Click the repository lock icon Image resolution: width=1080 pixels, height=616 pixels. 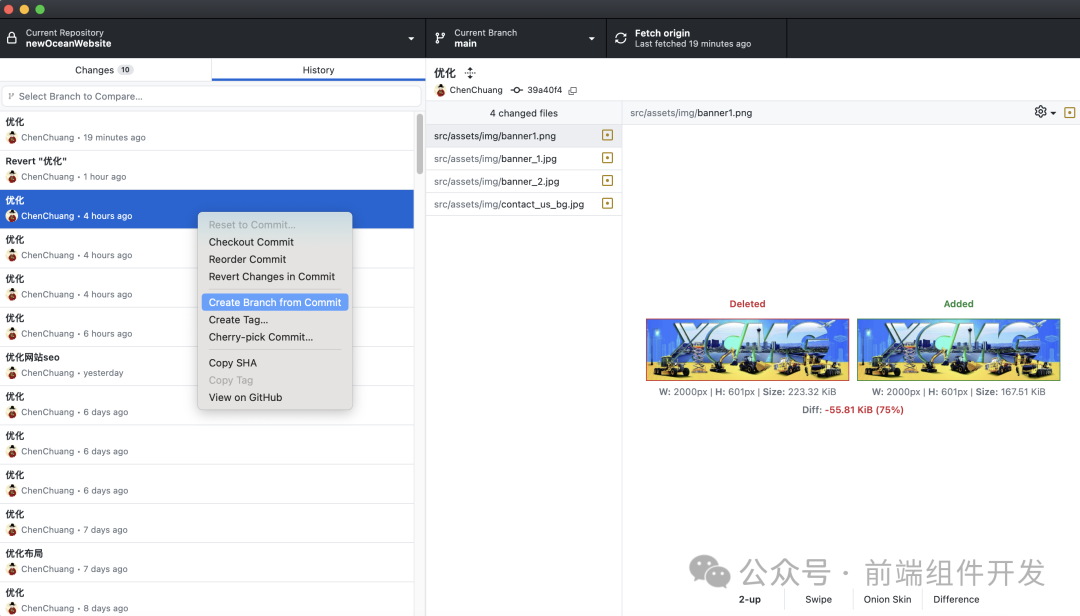coord(12,38)
